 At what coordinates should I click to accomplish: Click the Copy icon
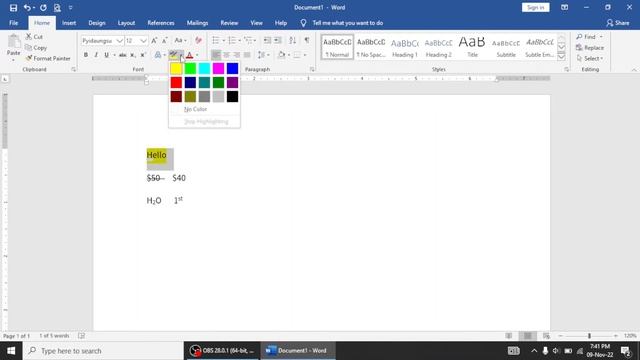[29, 48]
